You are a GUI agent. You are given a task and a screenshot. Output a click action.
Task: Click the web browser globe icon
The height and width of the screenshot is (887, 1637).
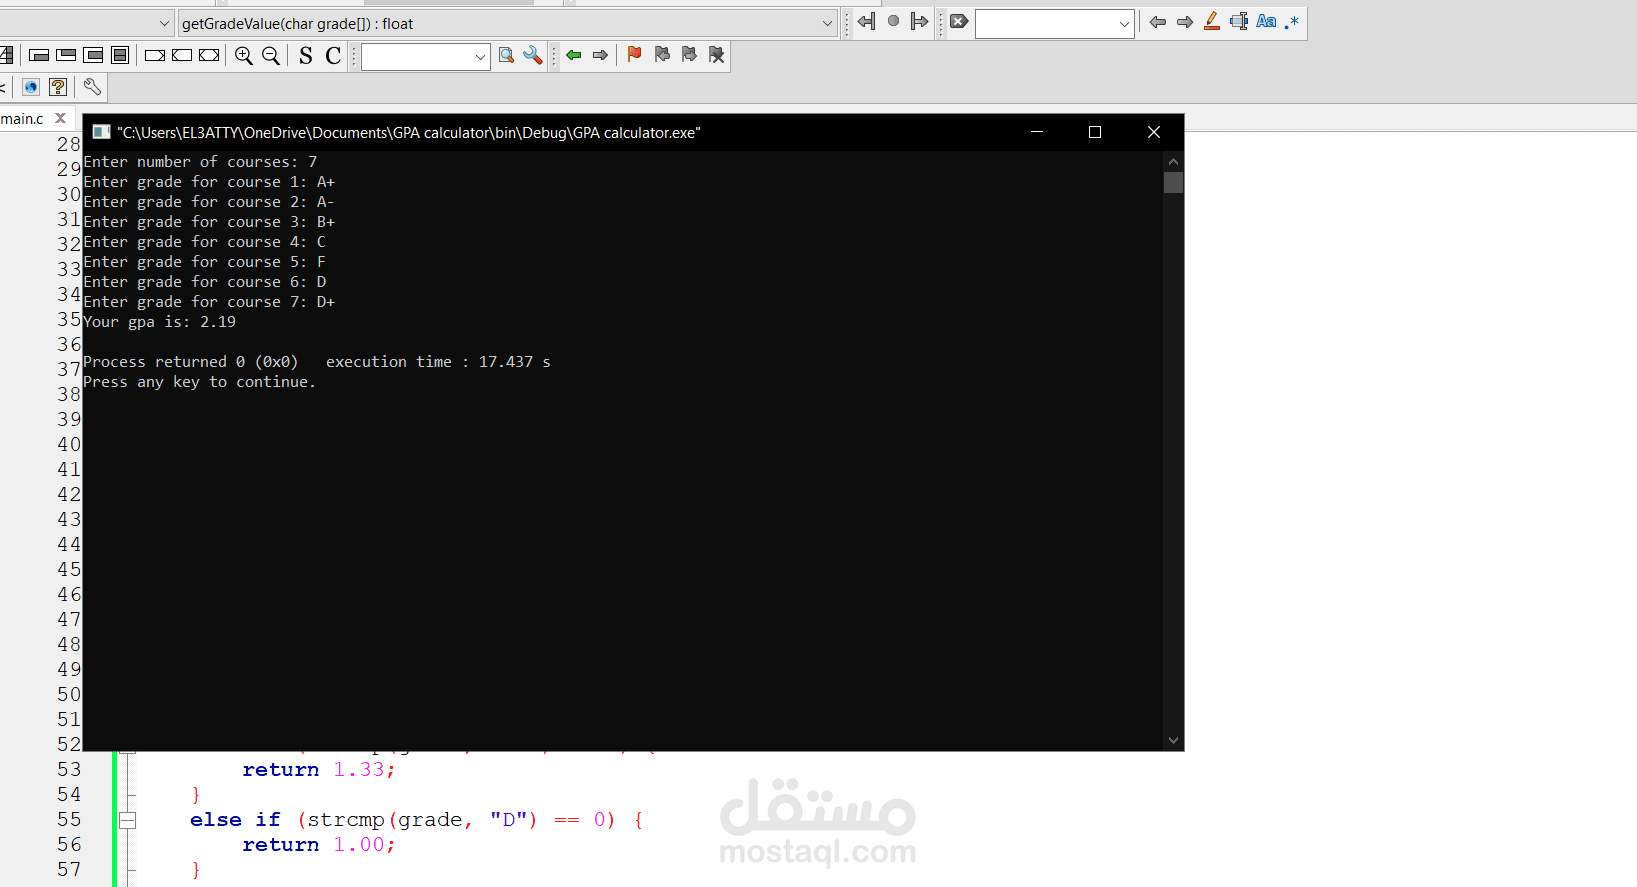pos(31,88)
